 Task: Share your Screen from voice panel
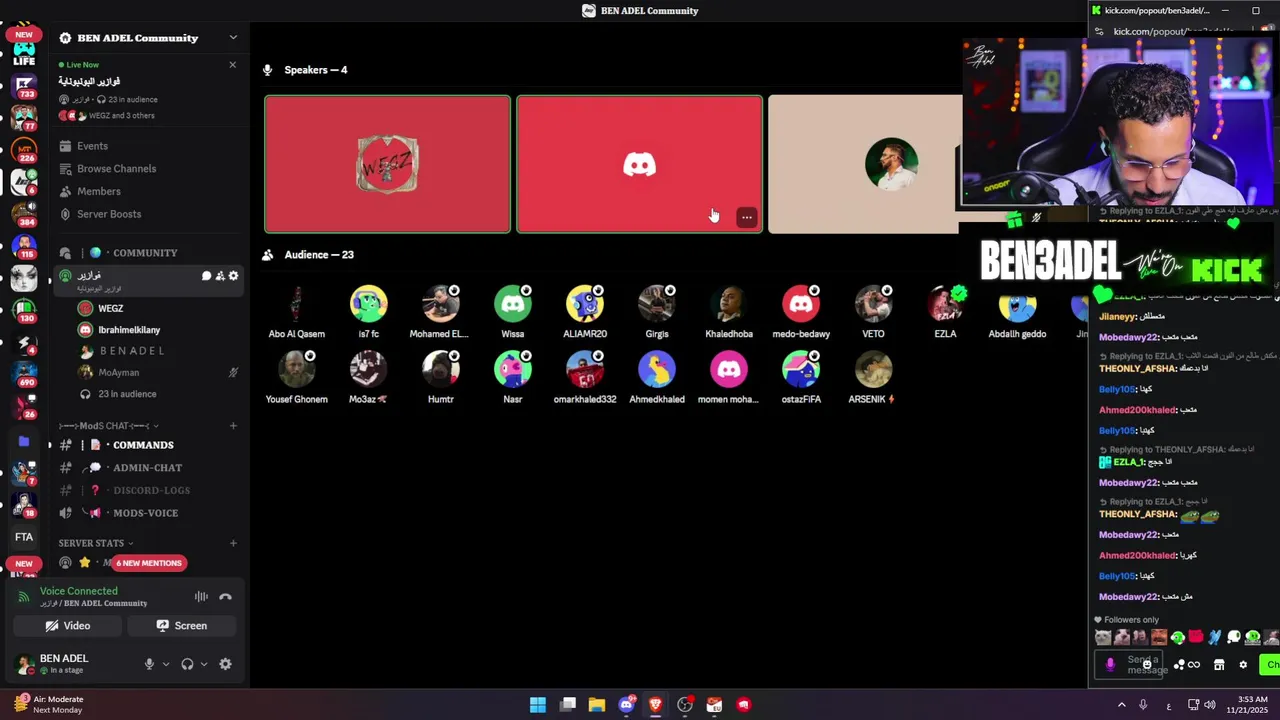pyautogui.click(x=182, y=626)
